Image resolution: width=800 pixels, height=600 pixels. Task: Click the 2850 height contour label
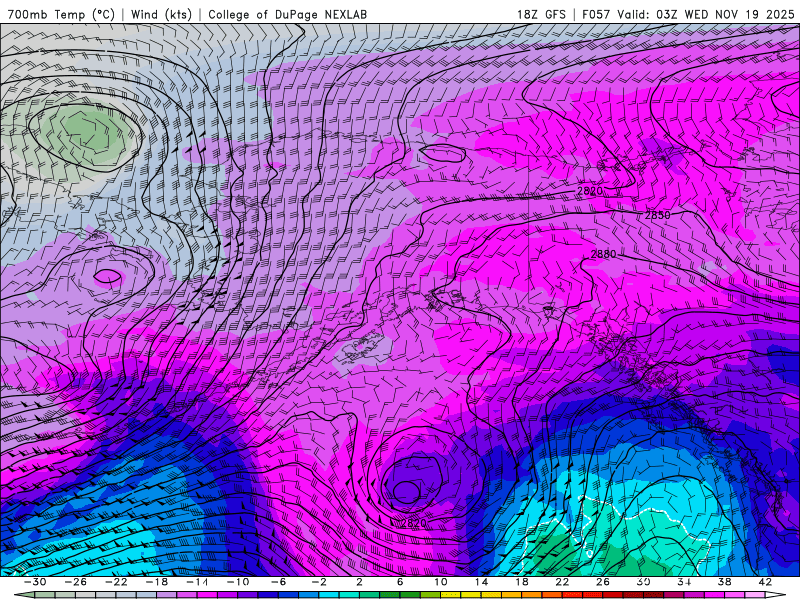click(657, 215)
